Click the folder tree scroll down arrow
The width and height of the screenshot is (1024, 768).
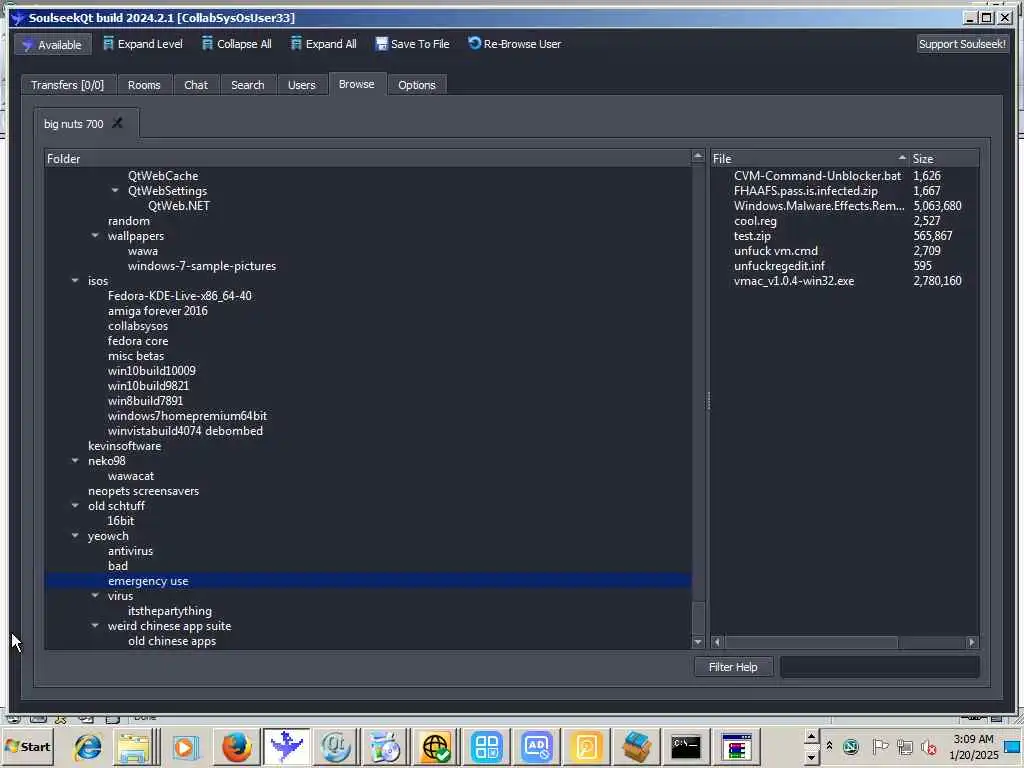click(x=698, y=642)
